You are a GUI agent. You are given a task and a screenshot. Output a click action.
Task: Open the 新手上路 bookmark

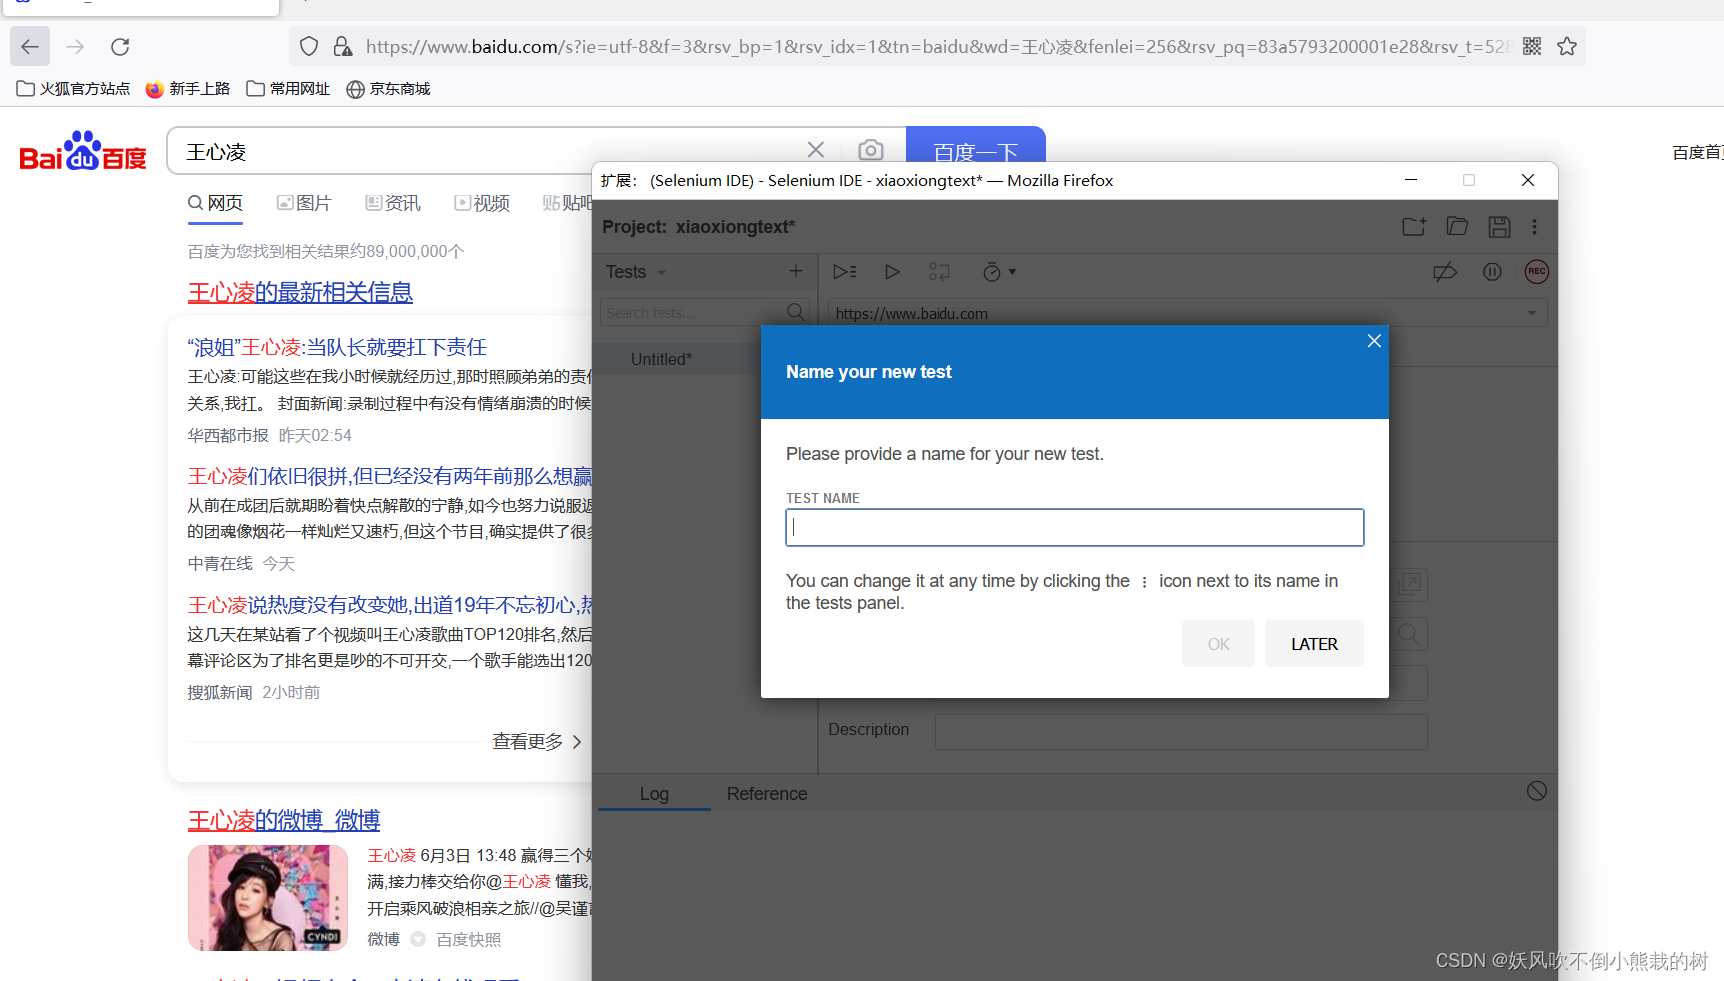187,89
